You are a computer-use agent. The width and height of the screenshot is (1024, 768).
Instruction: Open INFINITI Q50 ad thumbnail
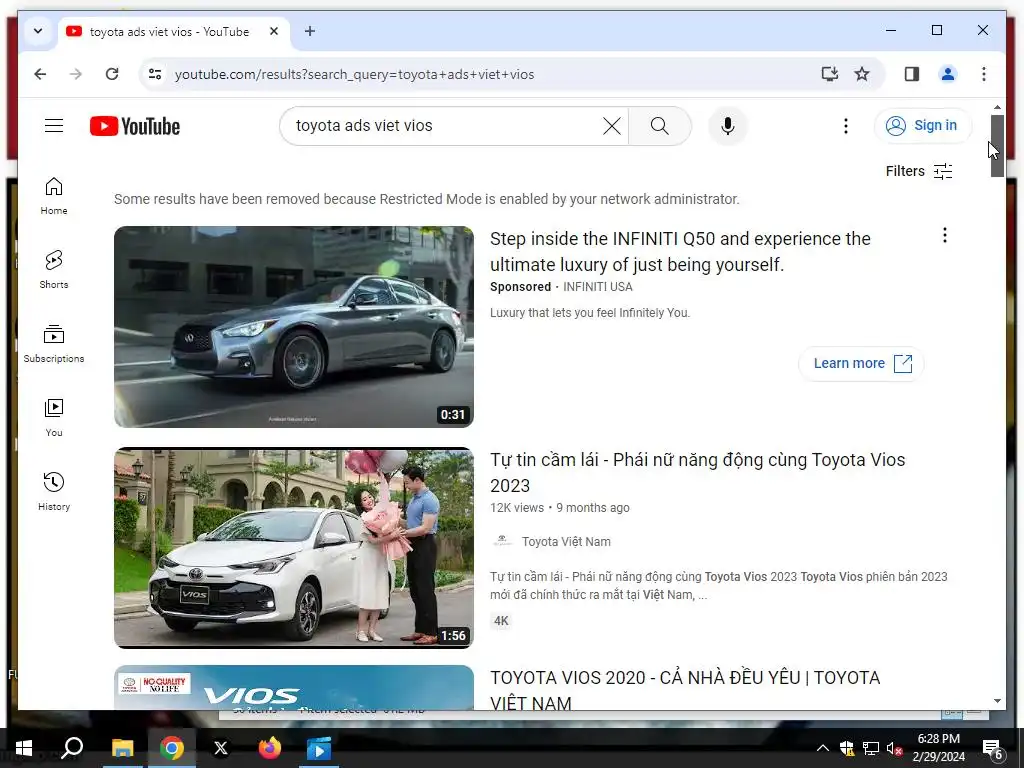tap(294, 327)
